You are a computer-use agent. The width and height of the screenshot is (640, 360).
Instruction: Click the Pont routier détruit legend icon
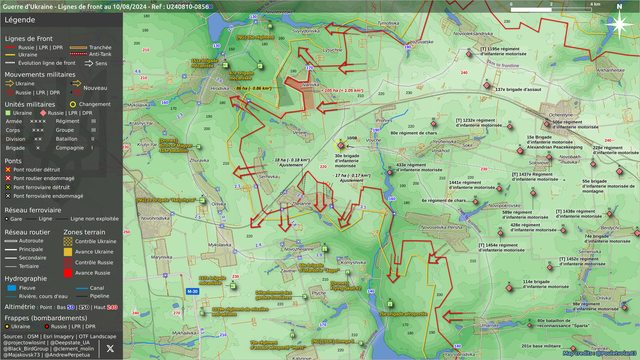tap(8, 169)
